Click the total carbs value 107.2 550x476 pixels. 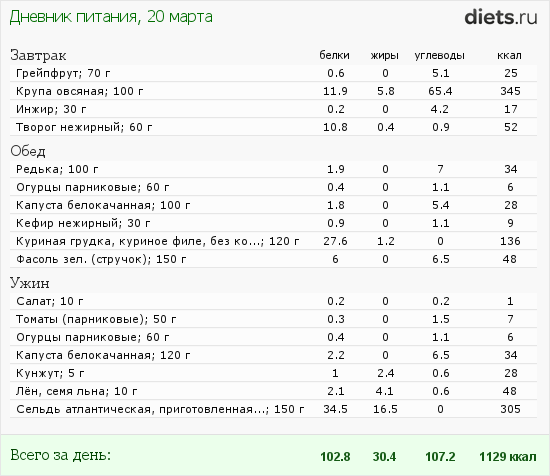coord(440,457)
